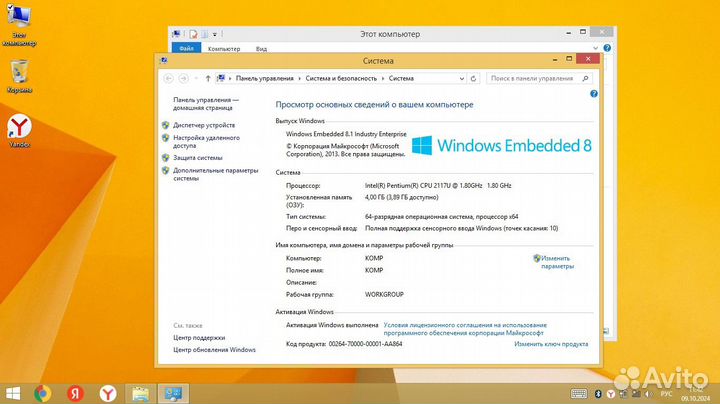Open recent locations dropdown arrow

point(196,79)
